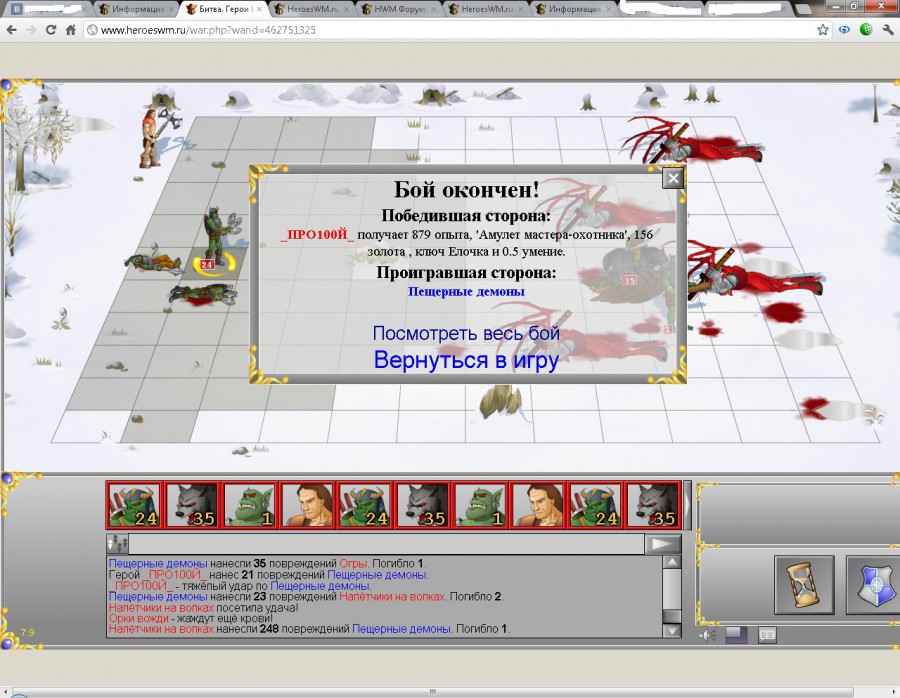900x698 pixels.
Task: Open the chat log speech-bubble icon
Action: tap(767, 635)
